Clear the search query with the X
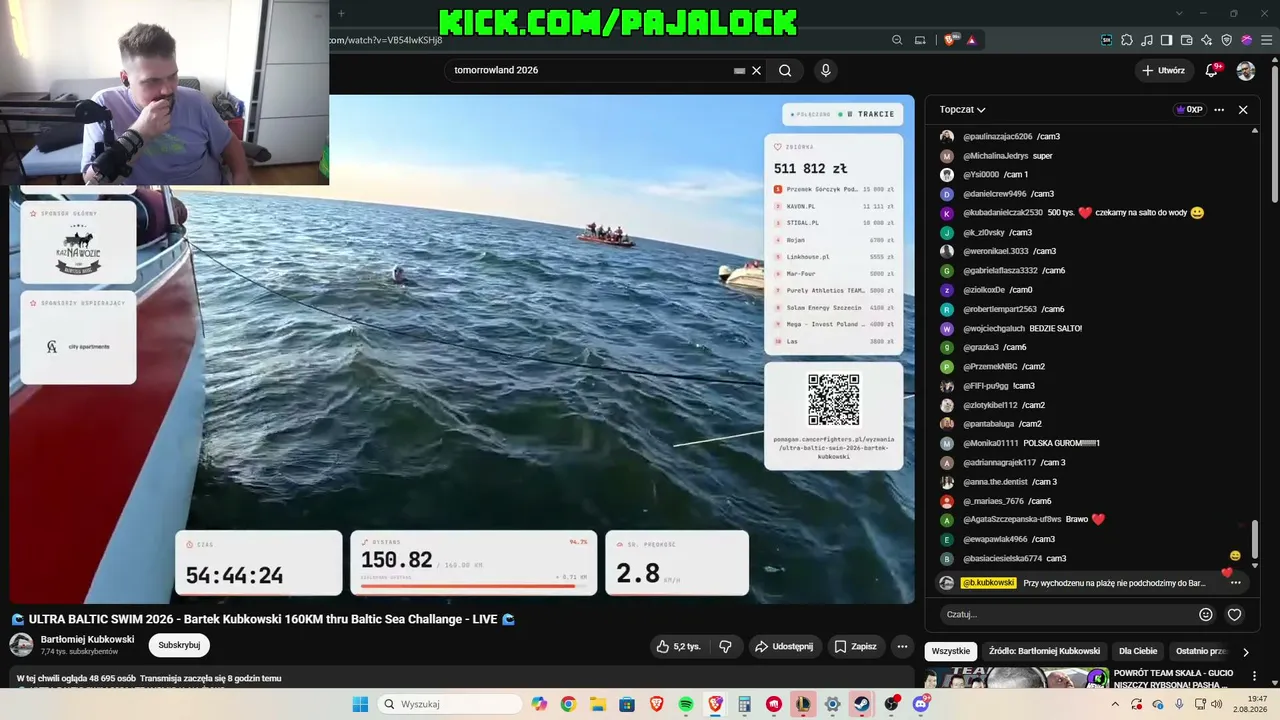The image size is (1280, 720). (757, 70)
